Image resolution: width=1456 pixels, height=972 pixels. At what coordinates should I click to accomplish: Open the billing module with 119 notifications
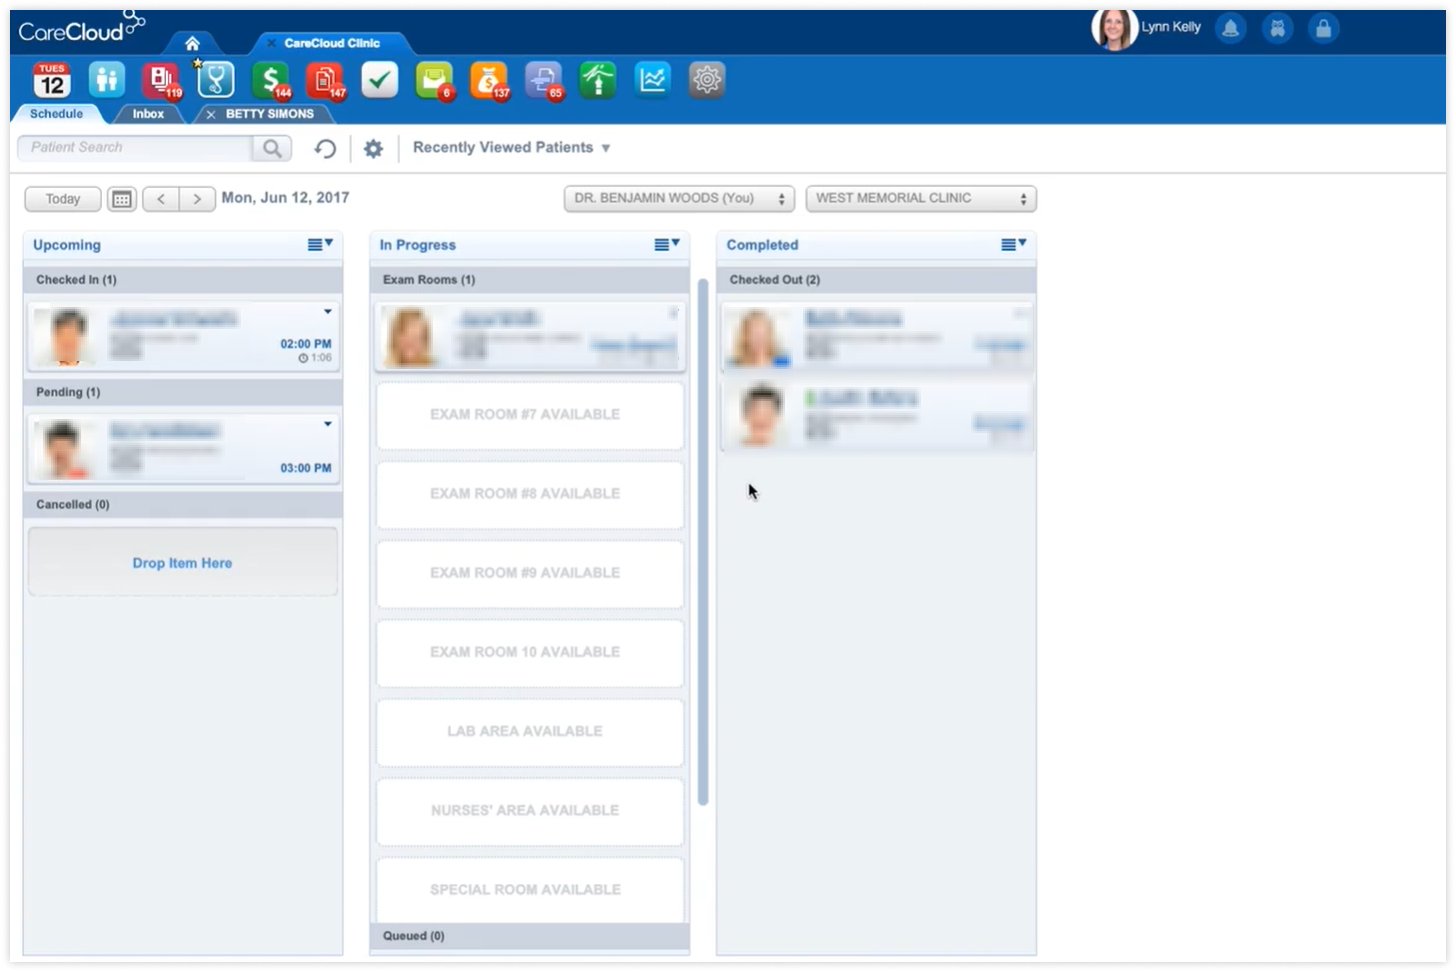click(160, 80)
